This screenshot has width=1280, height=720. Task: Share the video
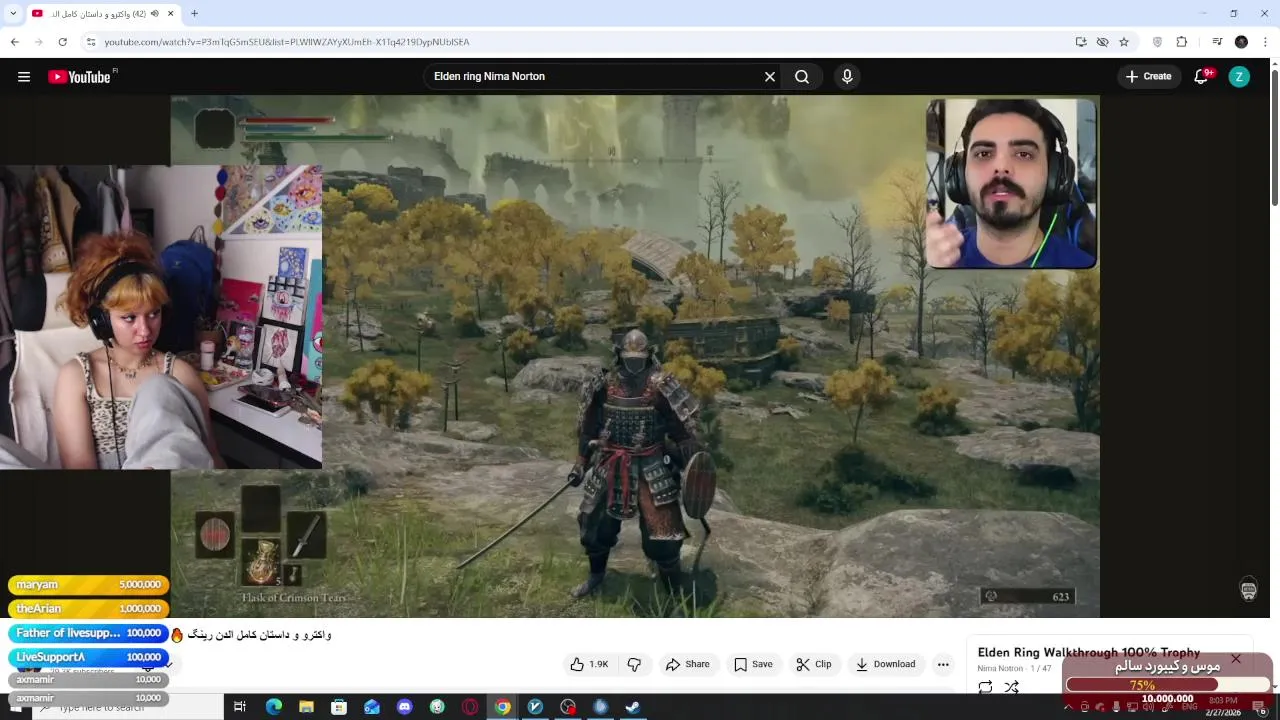688,664
